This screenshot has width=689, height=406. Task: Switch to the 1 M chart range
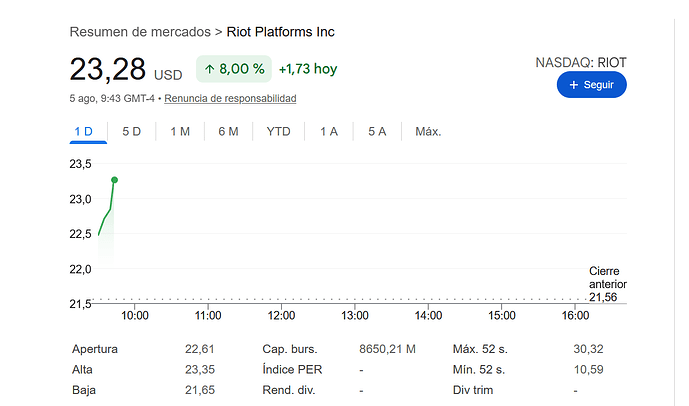[180, 131]
